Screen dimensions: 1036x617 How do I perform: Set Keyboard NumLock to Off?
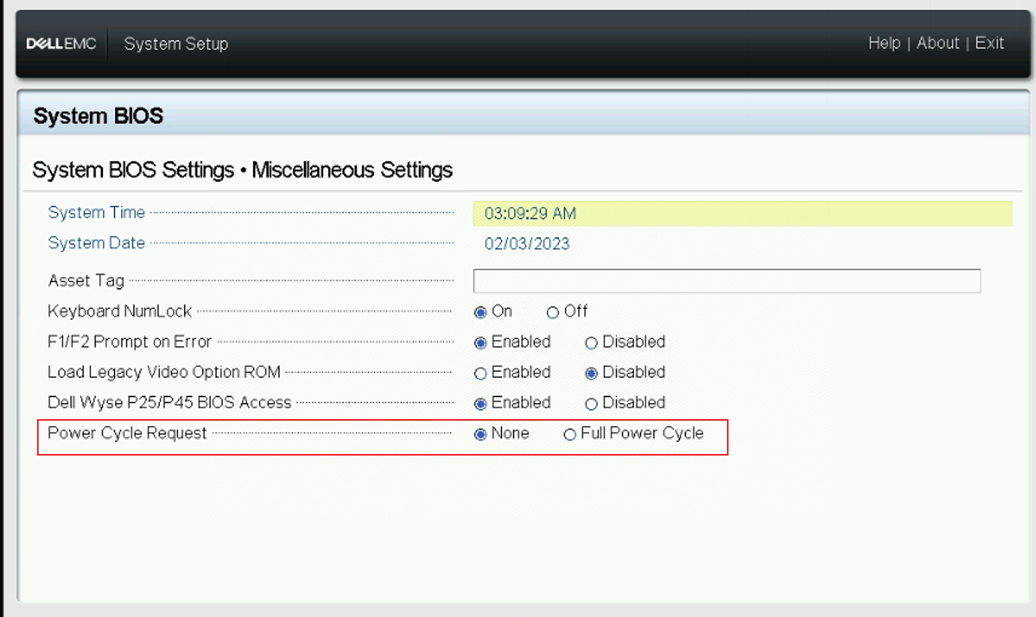pyautogui.click(x=553, y=312)
